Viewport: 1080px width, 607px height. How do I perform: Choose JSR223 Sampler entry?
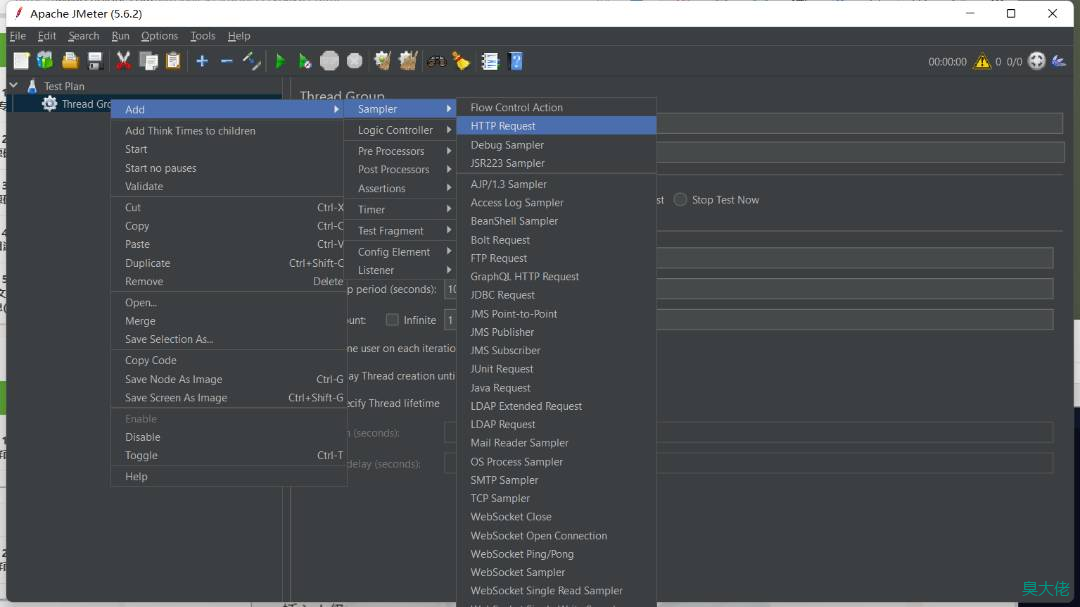(x=557, y=163)
